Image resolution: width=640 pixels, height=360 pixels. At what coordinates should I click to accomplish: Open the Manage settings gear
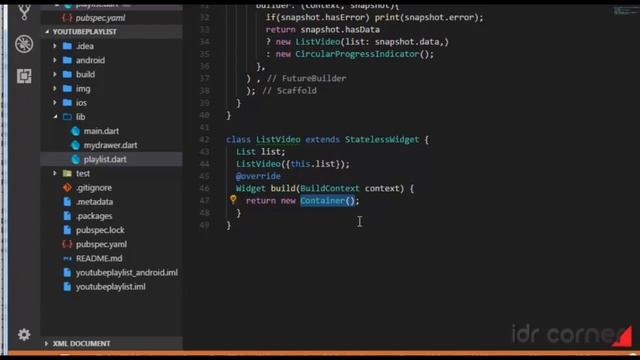coord(24,335)
